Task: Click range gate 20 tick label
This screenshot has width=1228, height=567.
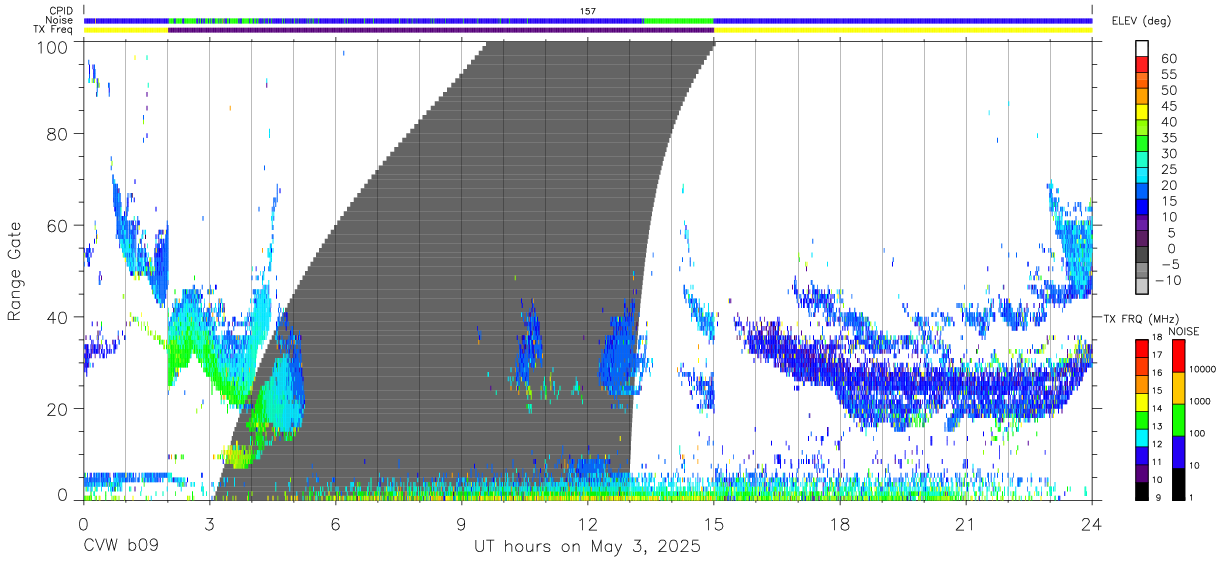Action: (59, 408)
